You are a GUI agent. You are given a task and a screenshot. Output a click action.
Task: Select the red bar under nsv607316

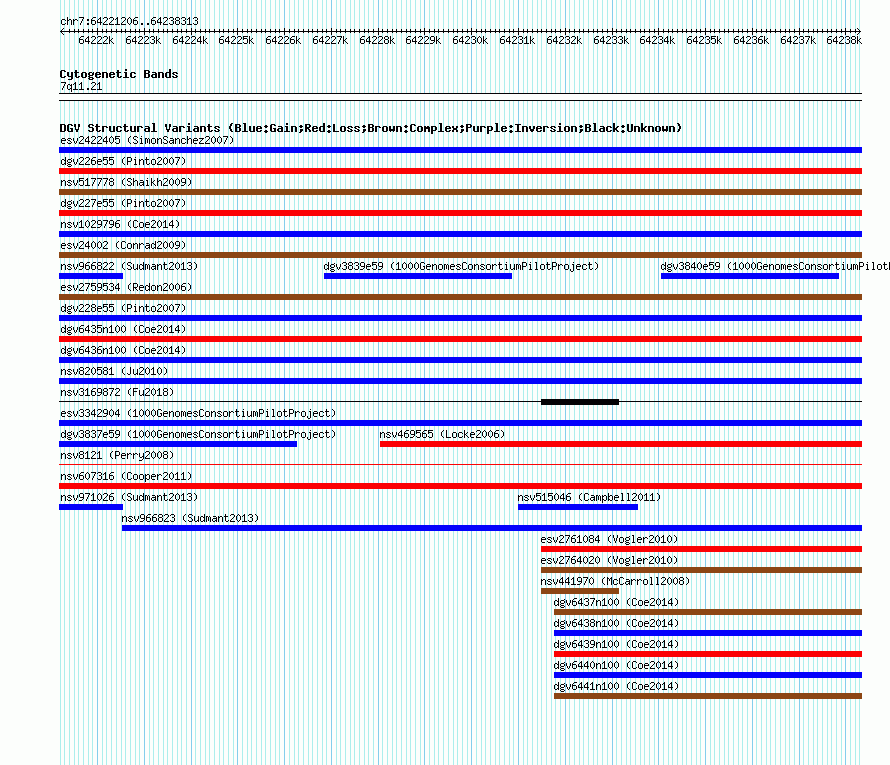click(460, 486)
